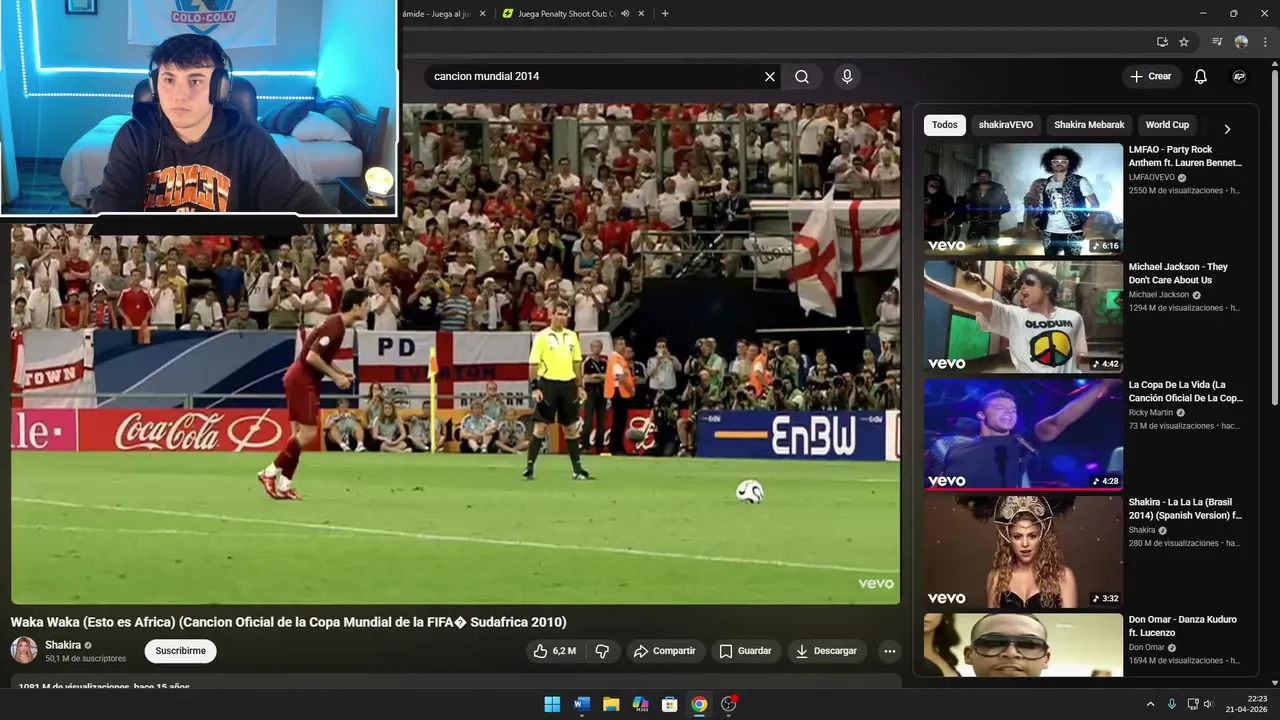The image size is (1280, 720).
Task: Open the Chrome three-dot menu
Action: click(x=1265, y=42)
